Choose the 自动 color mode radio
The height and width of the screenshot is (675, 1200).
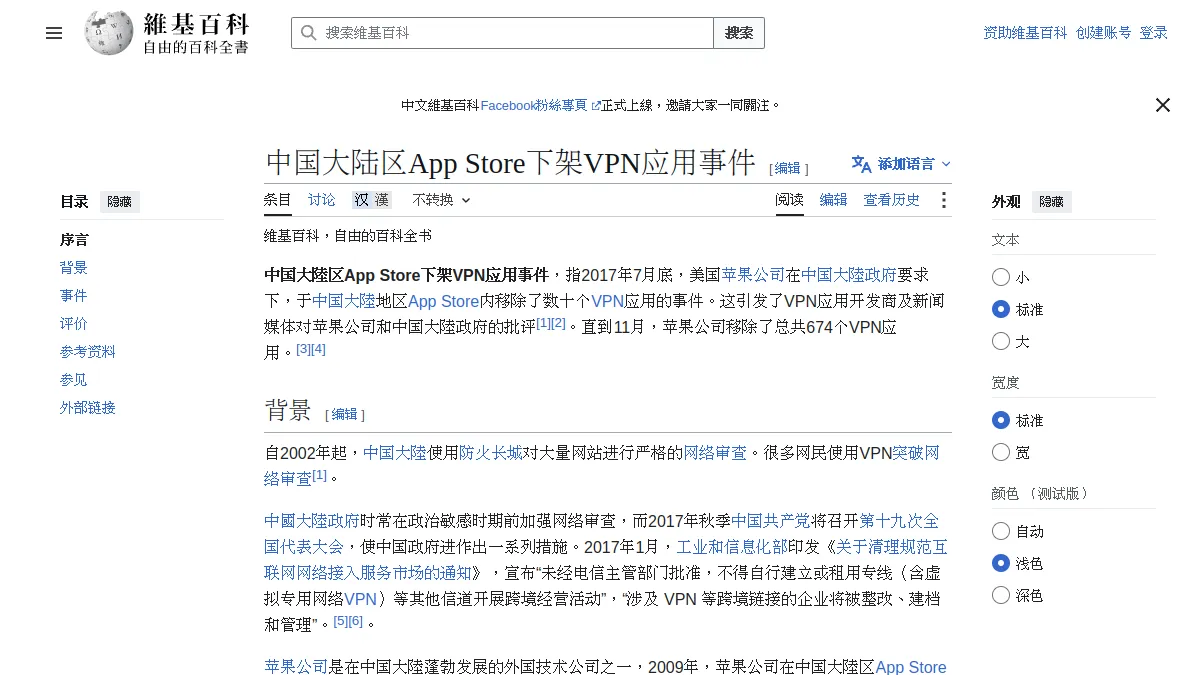(1001, 531)
